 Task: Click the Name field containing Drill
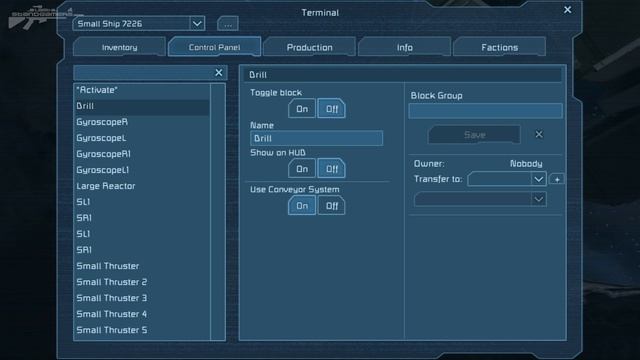click(x=316, y=138)
